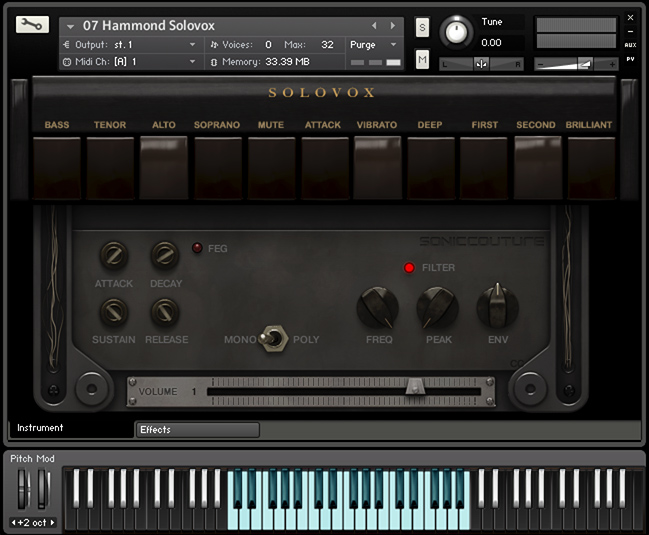Go to next instrument preset arrow
This screenshot has width=649, height=535.
[392, 26]
